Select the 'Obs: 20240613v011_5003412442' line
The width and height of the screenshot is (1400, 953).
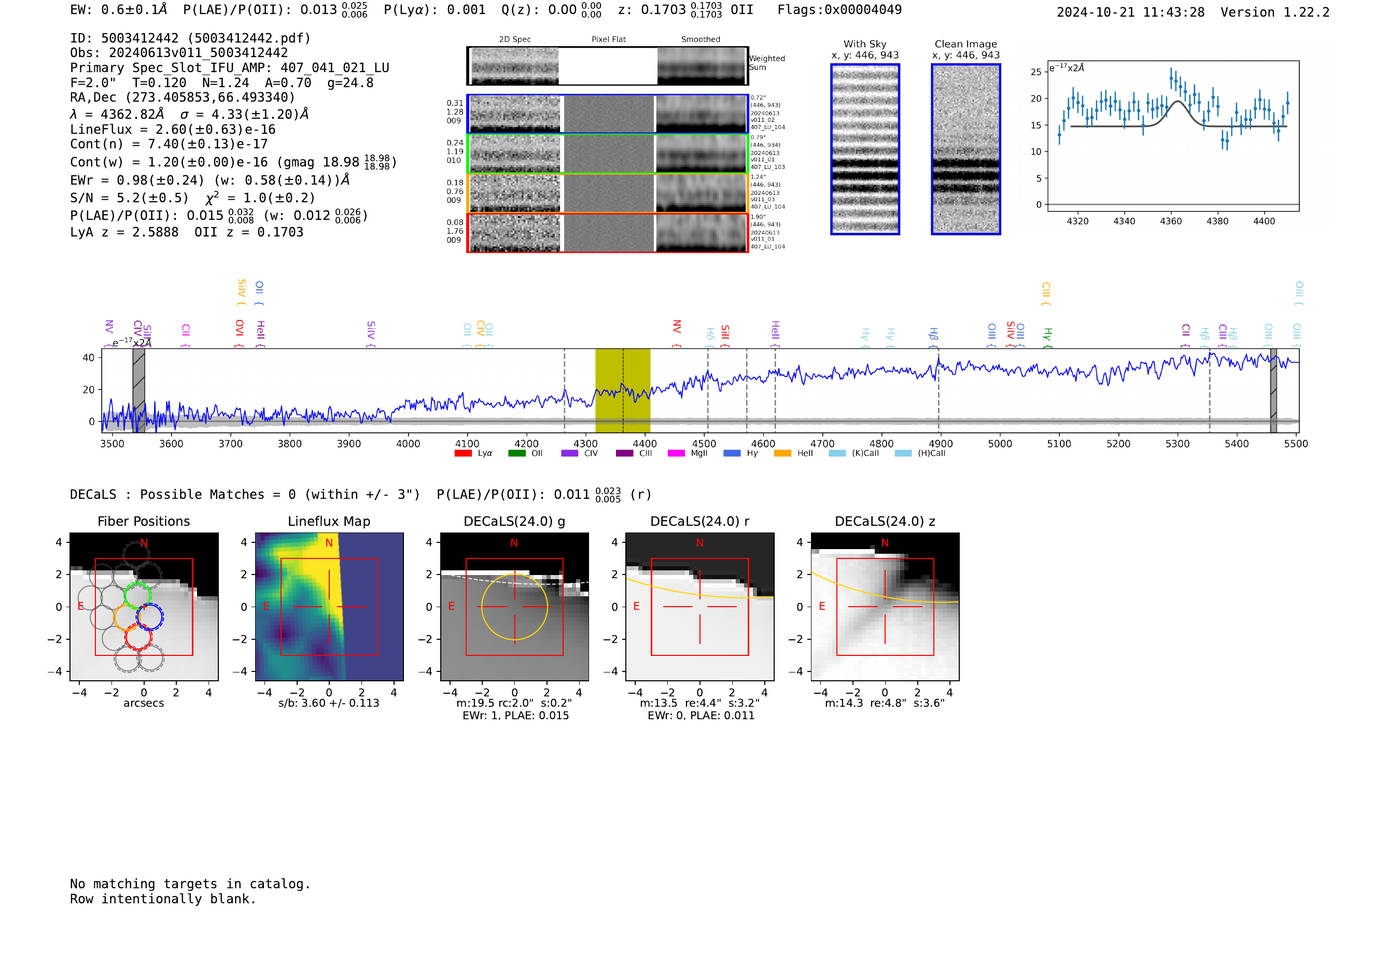pyautogui.click(x=179, y=53)
